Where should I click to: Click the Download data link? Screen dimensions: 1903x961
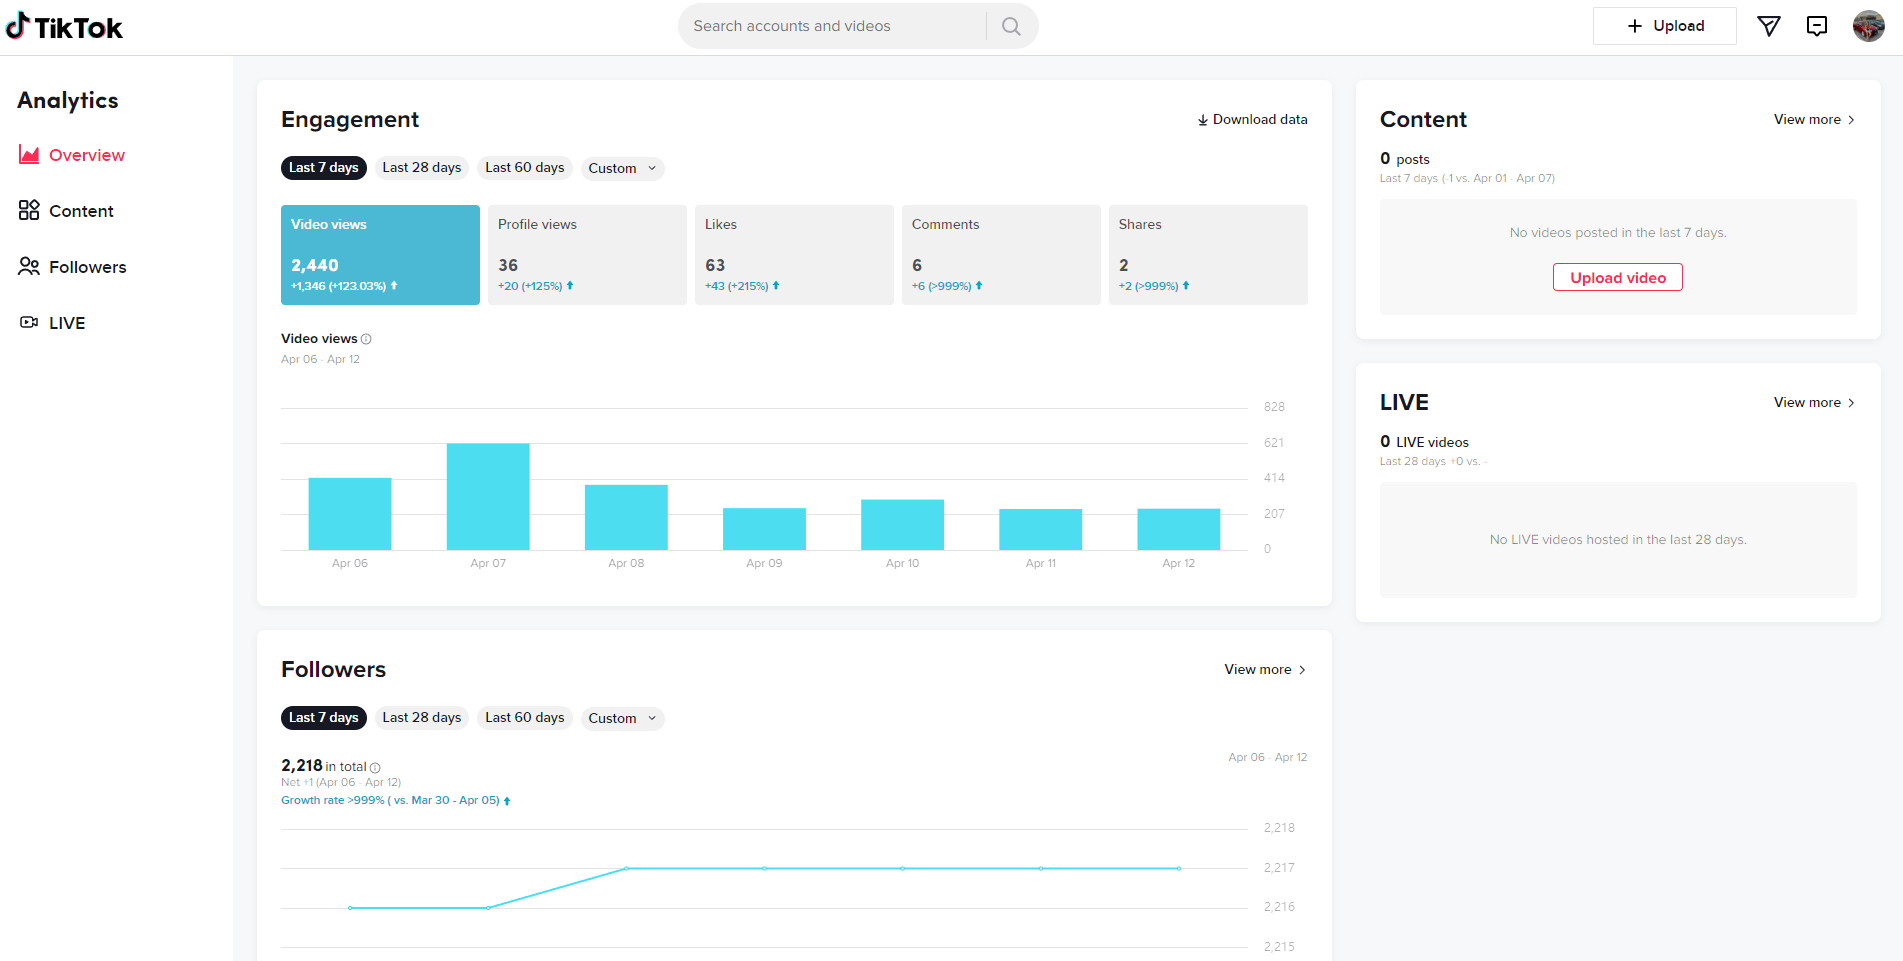pyautogui.click(x=1252, y=120)
